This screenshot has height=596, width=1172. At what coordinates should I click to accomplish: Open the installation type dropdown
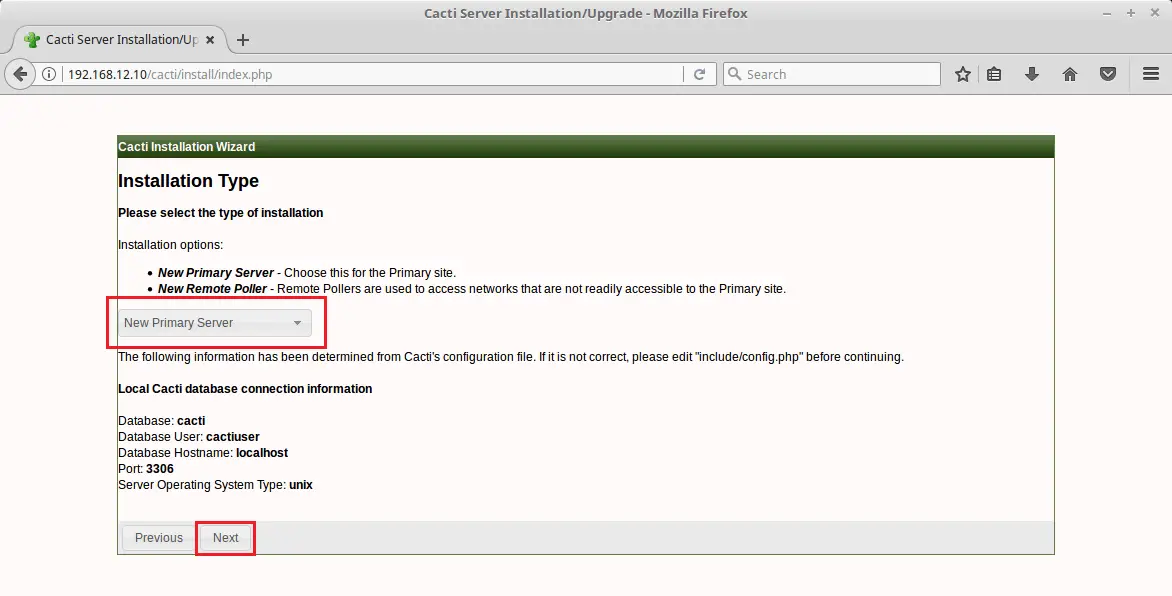[x=297, y=322]
